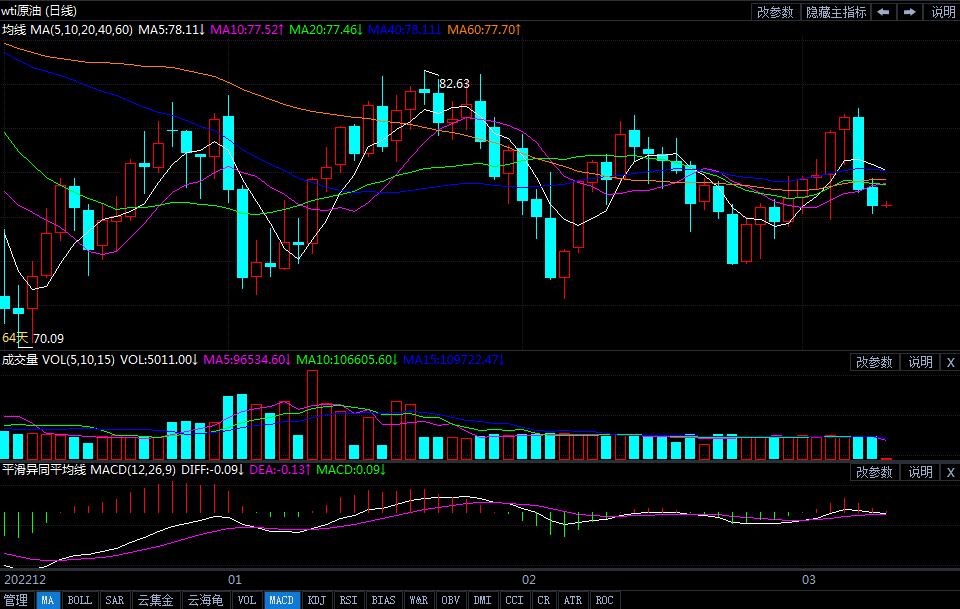This screenshot has width=960, height=609.
Task: Select the RSI indicator tab
Action: 348,600
